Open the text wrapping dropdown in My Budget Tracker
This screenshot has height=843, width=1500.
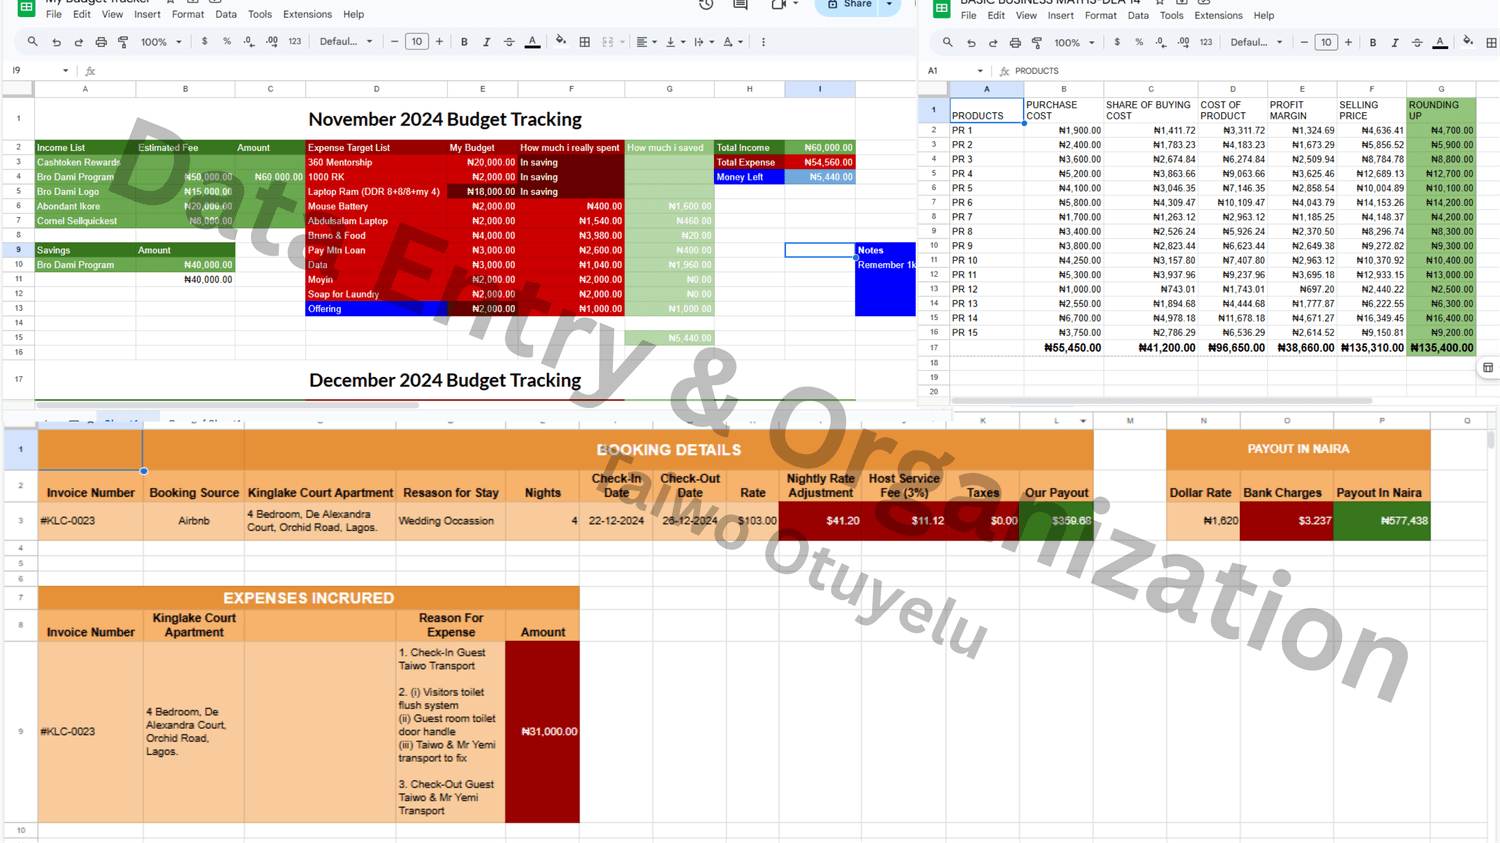(x=703, y=42)
